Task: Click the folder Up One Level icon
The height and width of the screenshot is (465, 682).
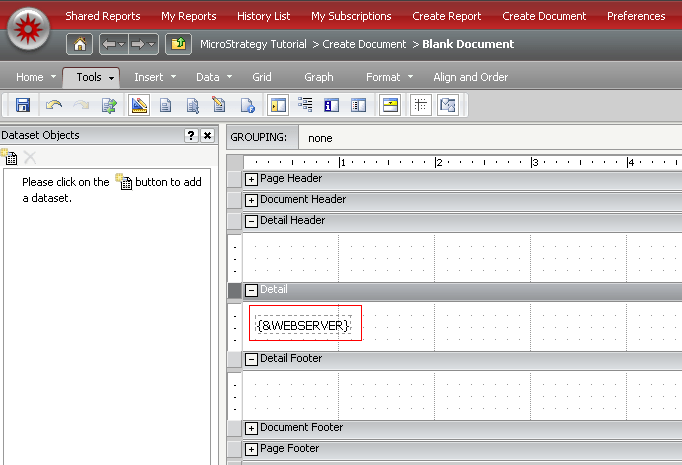Action: tap(178, 44)
